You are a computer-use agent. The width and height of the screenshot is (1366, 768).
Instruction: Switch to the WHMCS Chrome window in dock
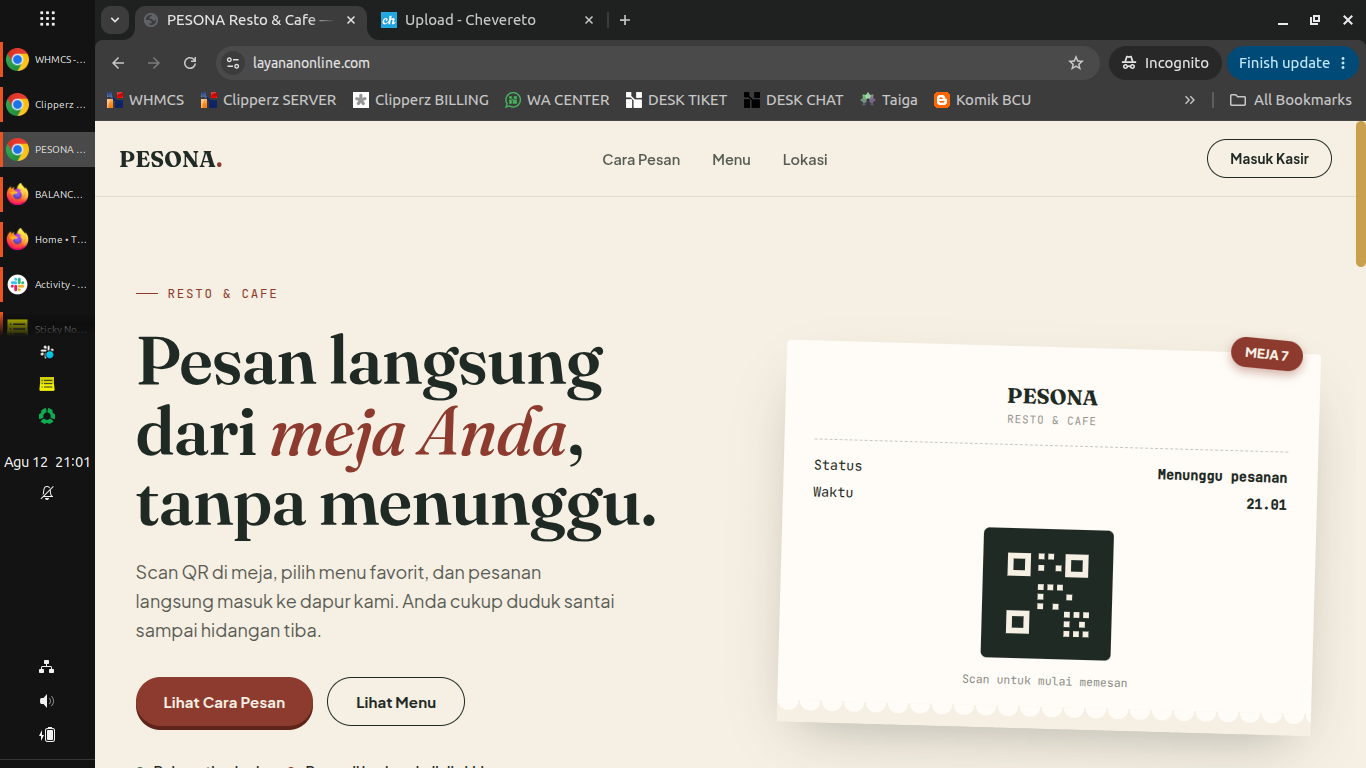coord(47,60)
